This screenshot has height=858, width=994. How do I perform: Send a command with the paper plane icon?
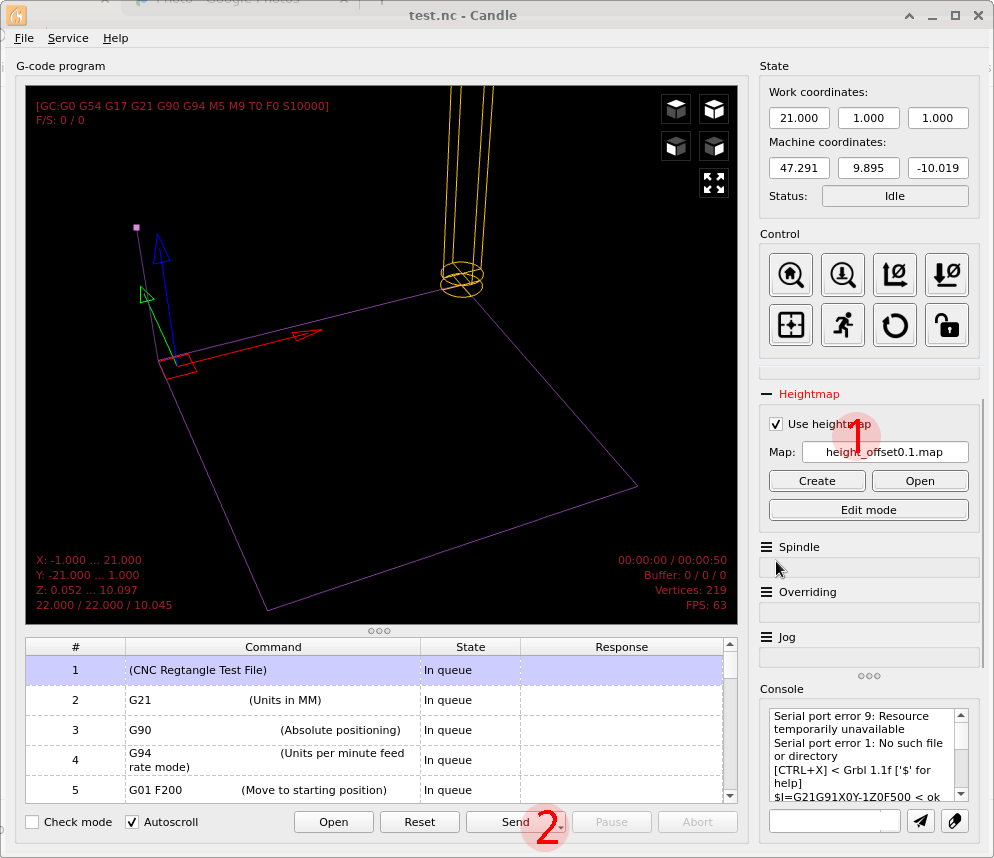tap(920, 820)
